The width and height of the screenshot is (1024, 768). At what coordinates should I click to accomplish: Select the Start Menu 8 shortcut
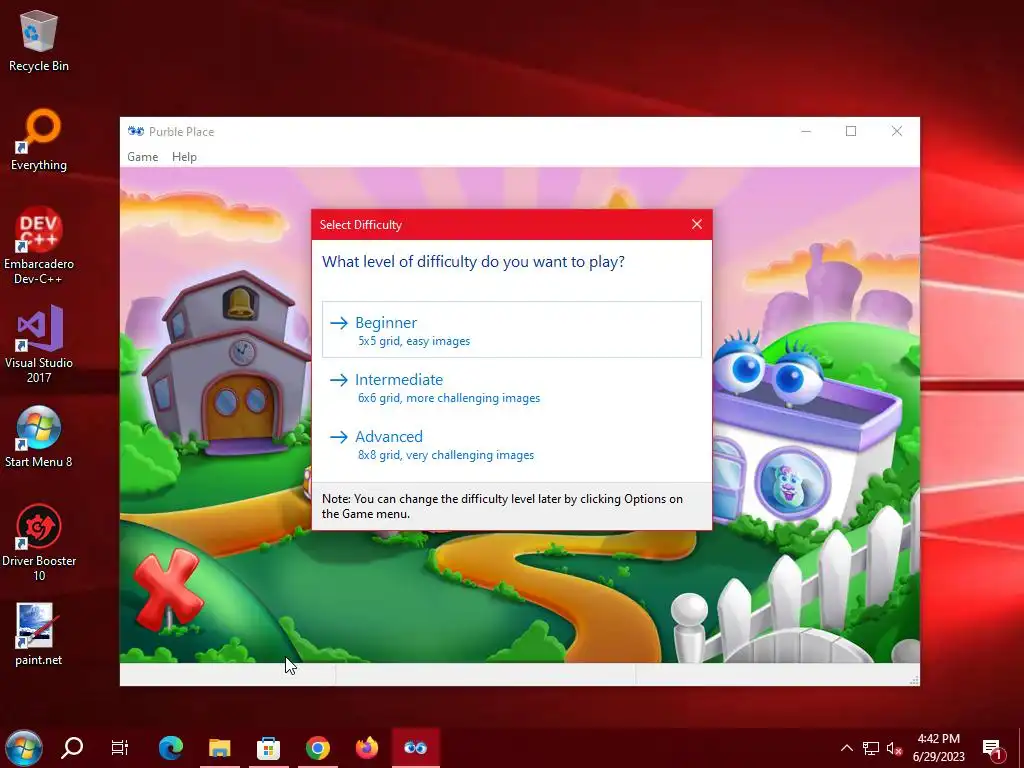pyautogui.click(x=39, y=437)
